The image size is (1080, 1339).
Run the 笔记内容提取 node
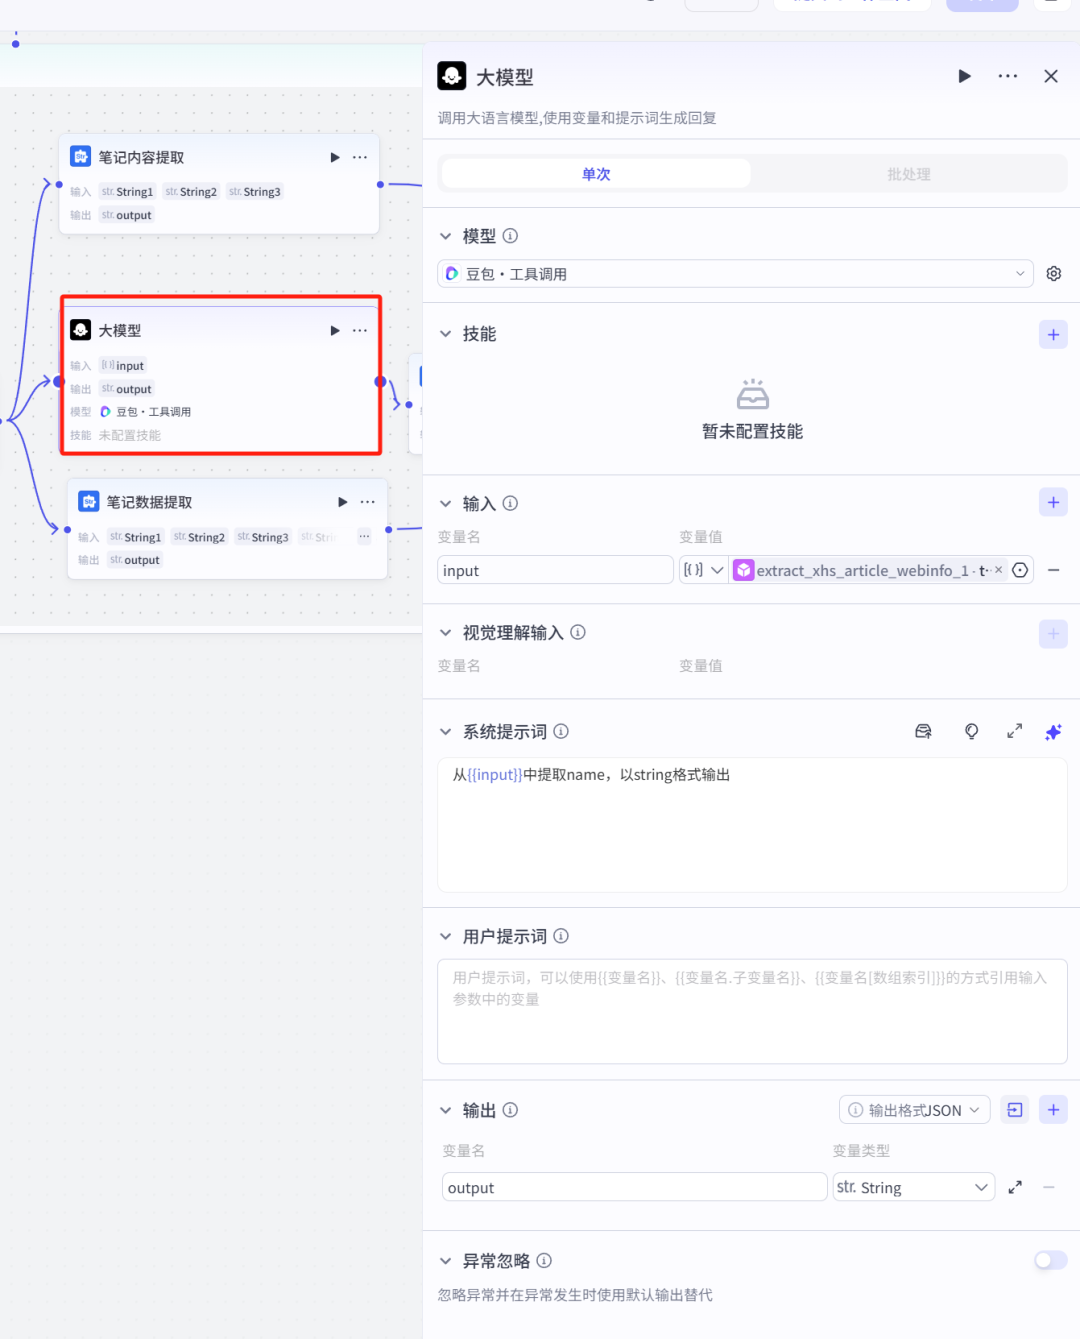point(335,156)
